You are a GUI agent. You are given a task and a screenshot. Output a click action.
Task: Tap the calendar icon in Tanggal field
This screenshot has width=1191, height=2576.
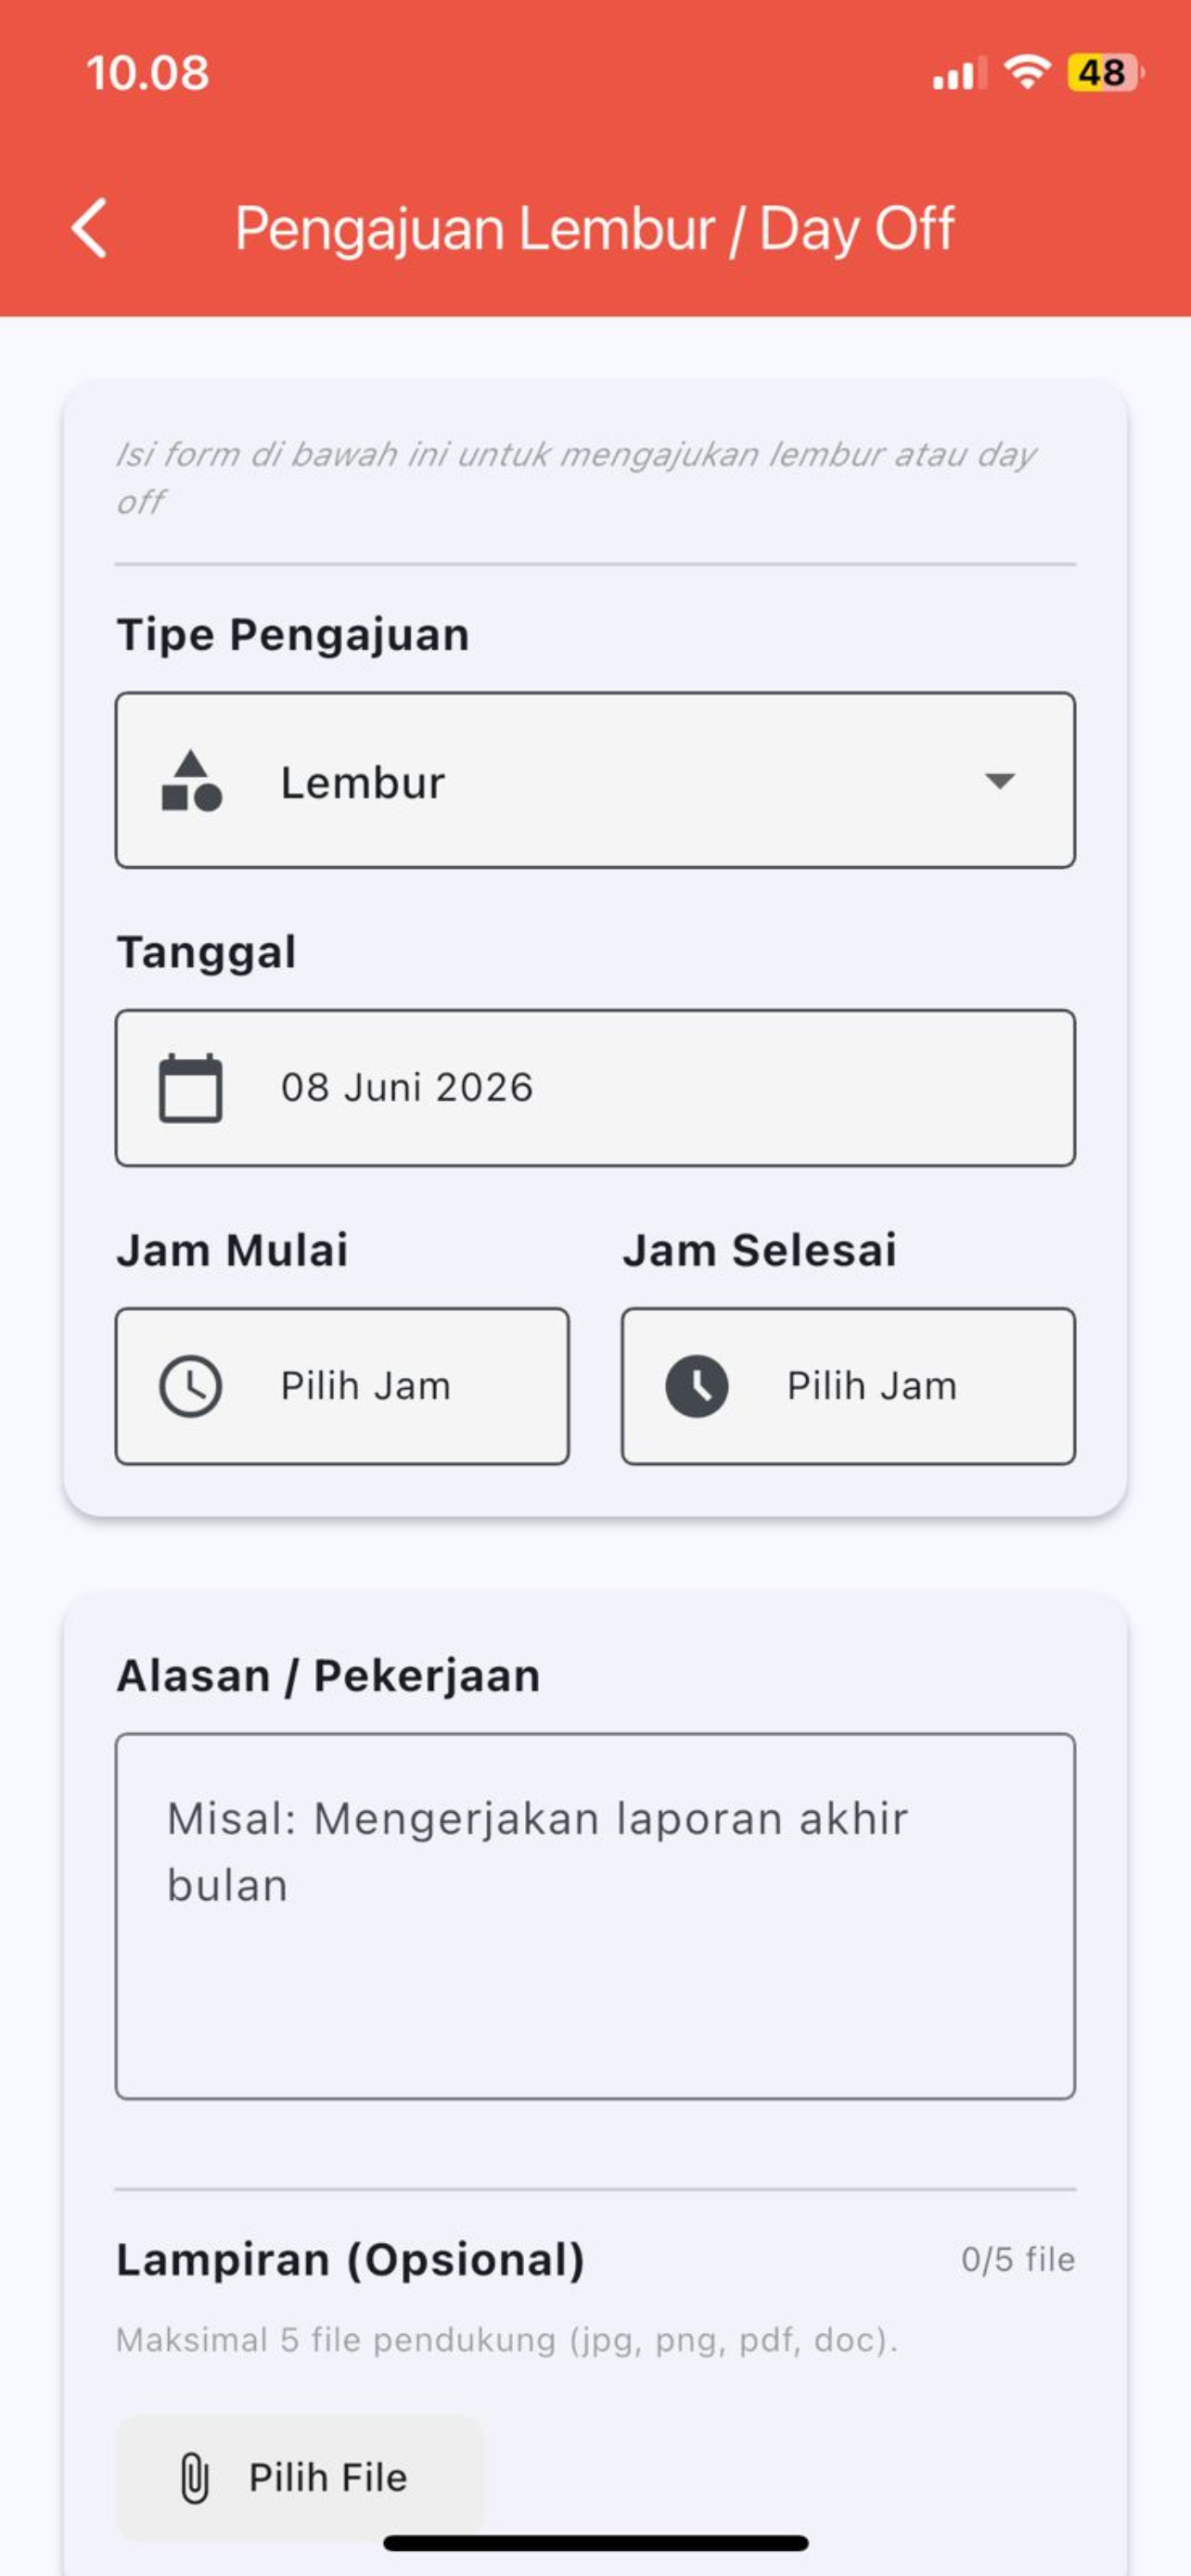coord(191,1088)
